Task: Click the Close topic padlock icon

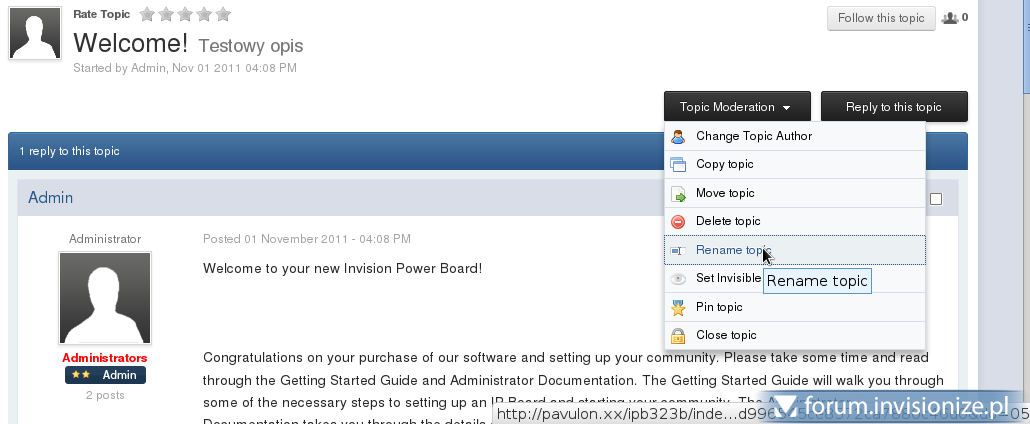Action: pos(678,335)
